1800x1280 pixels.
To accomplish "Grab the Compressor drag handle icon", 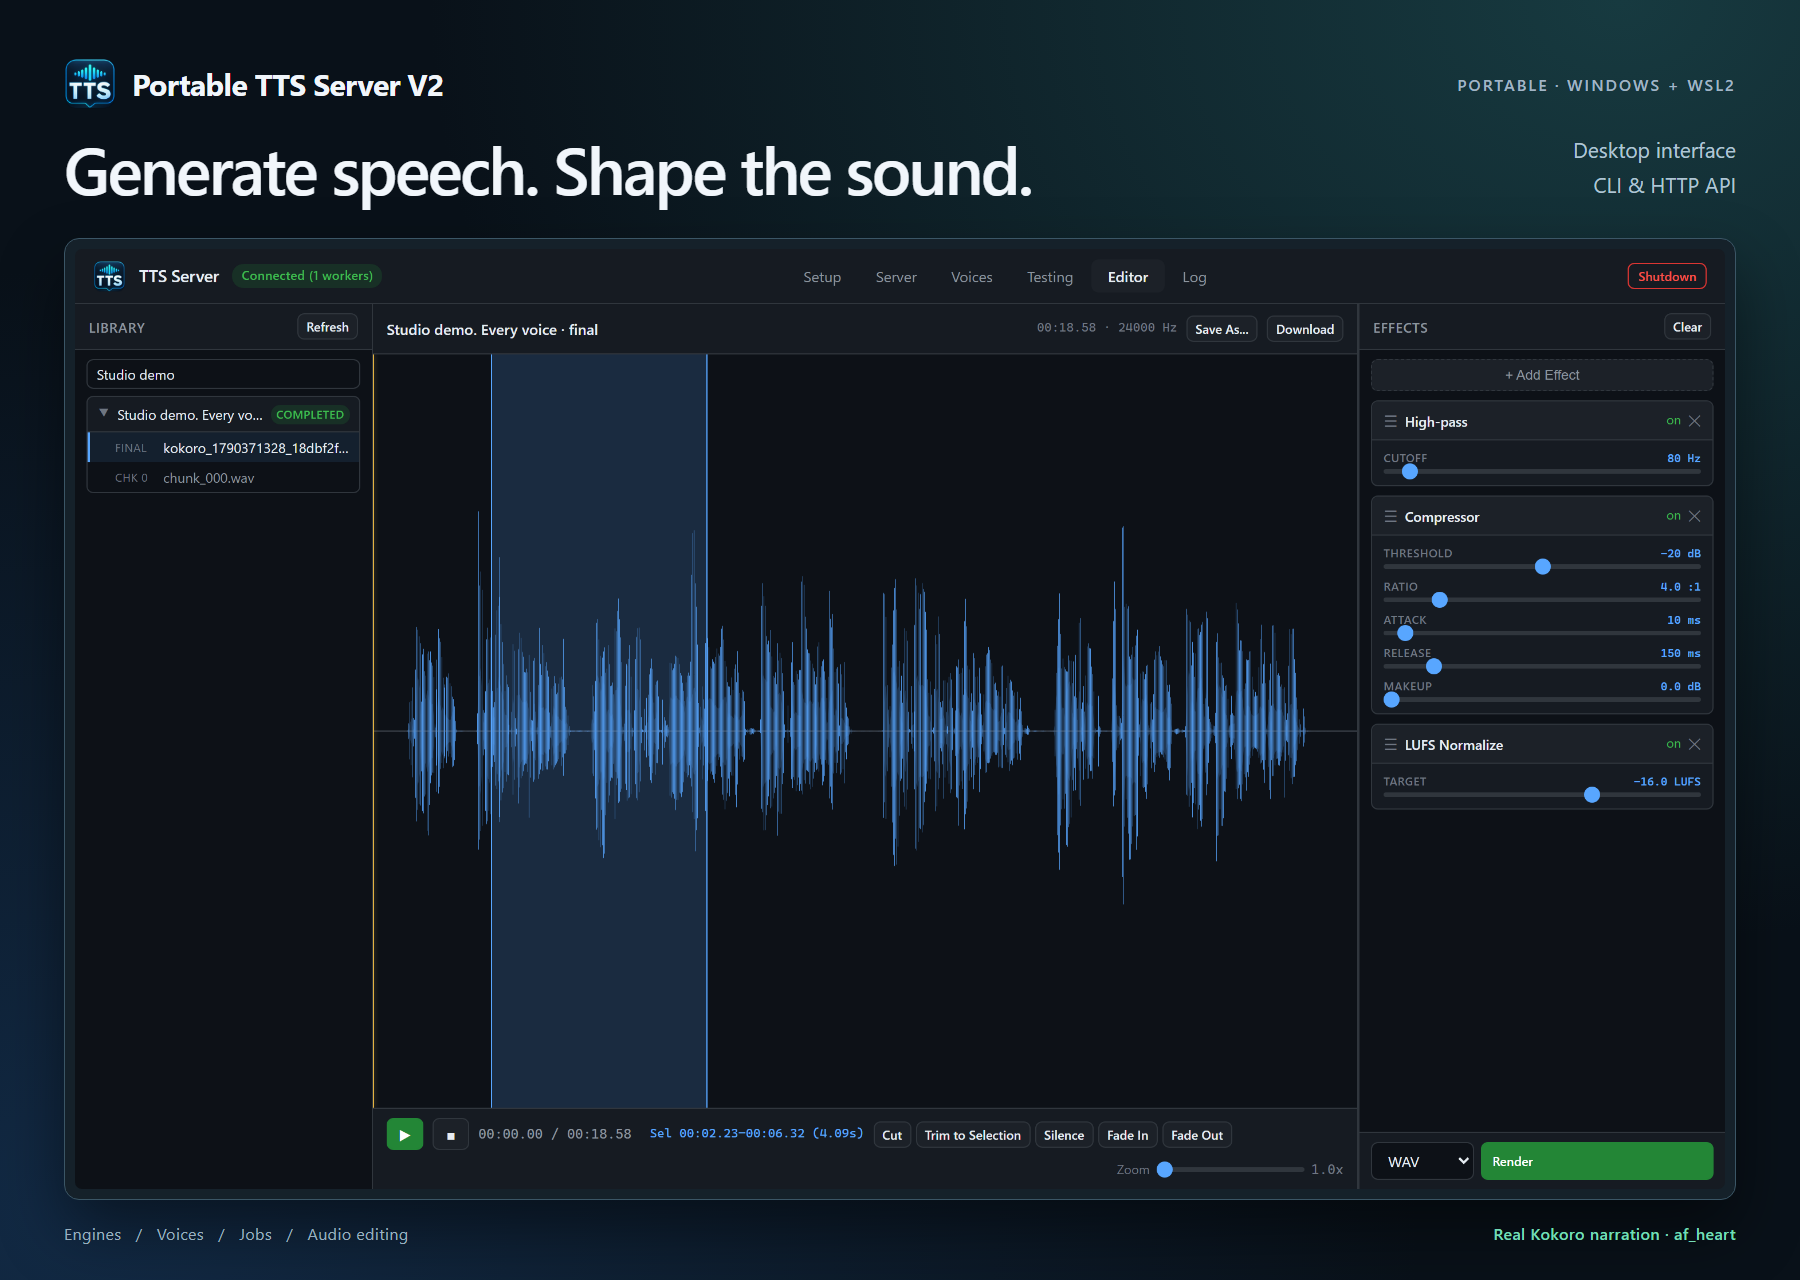I will pyautogui.click(x=1390, y=516).
